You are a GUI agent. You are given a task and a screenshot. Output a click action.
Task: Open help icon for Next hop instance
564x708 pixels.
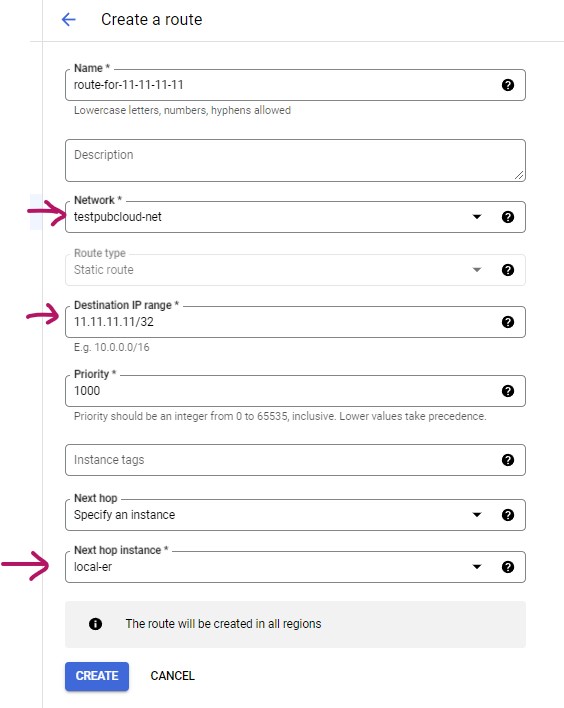pos(508,567)
